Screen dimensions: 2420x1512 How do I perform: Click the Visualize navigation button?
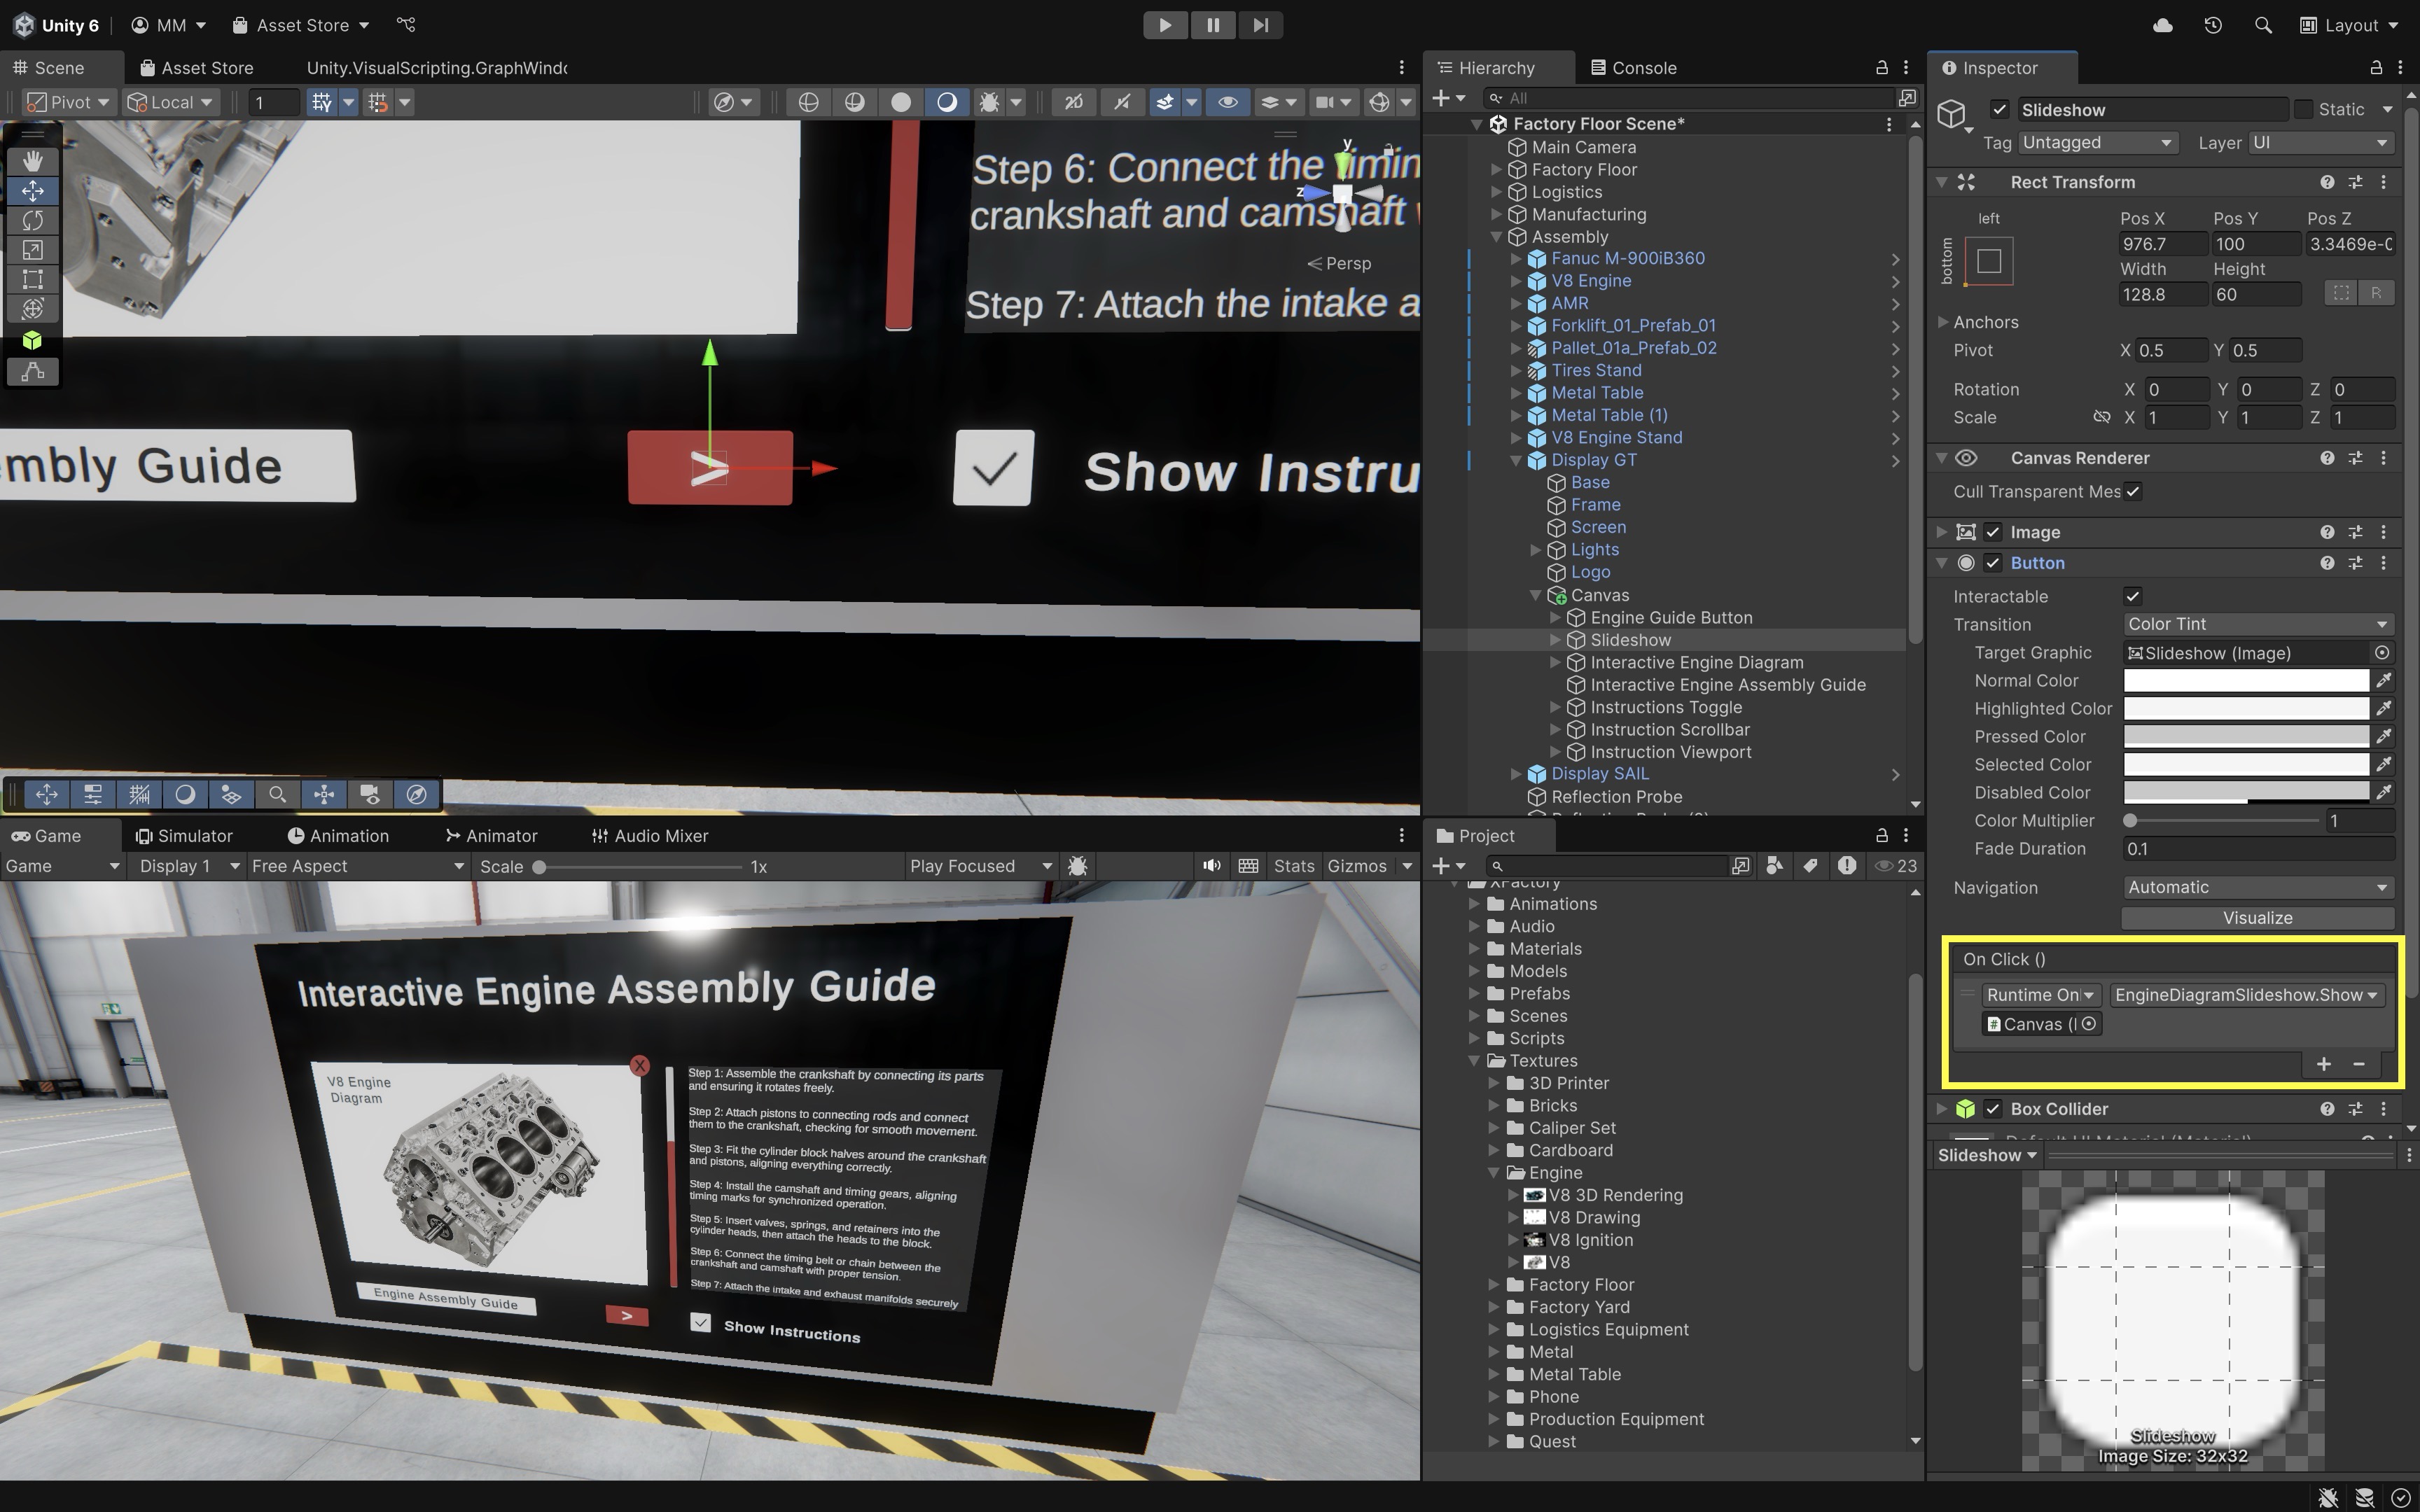point(2257,918)
